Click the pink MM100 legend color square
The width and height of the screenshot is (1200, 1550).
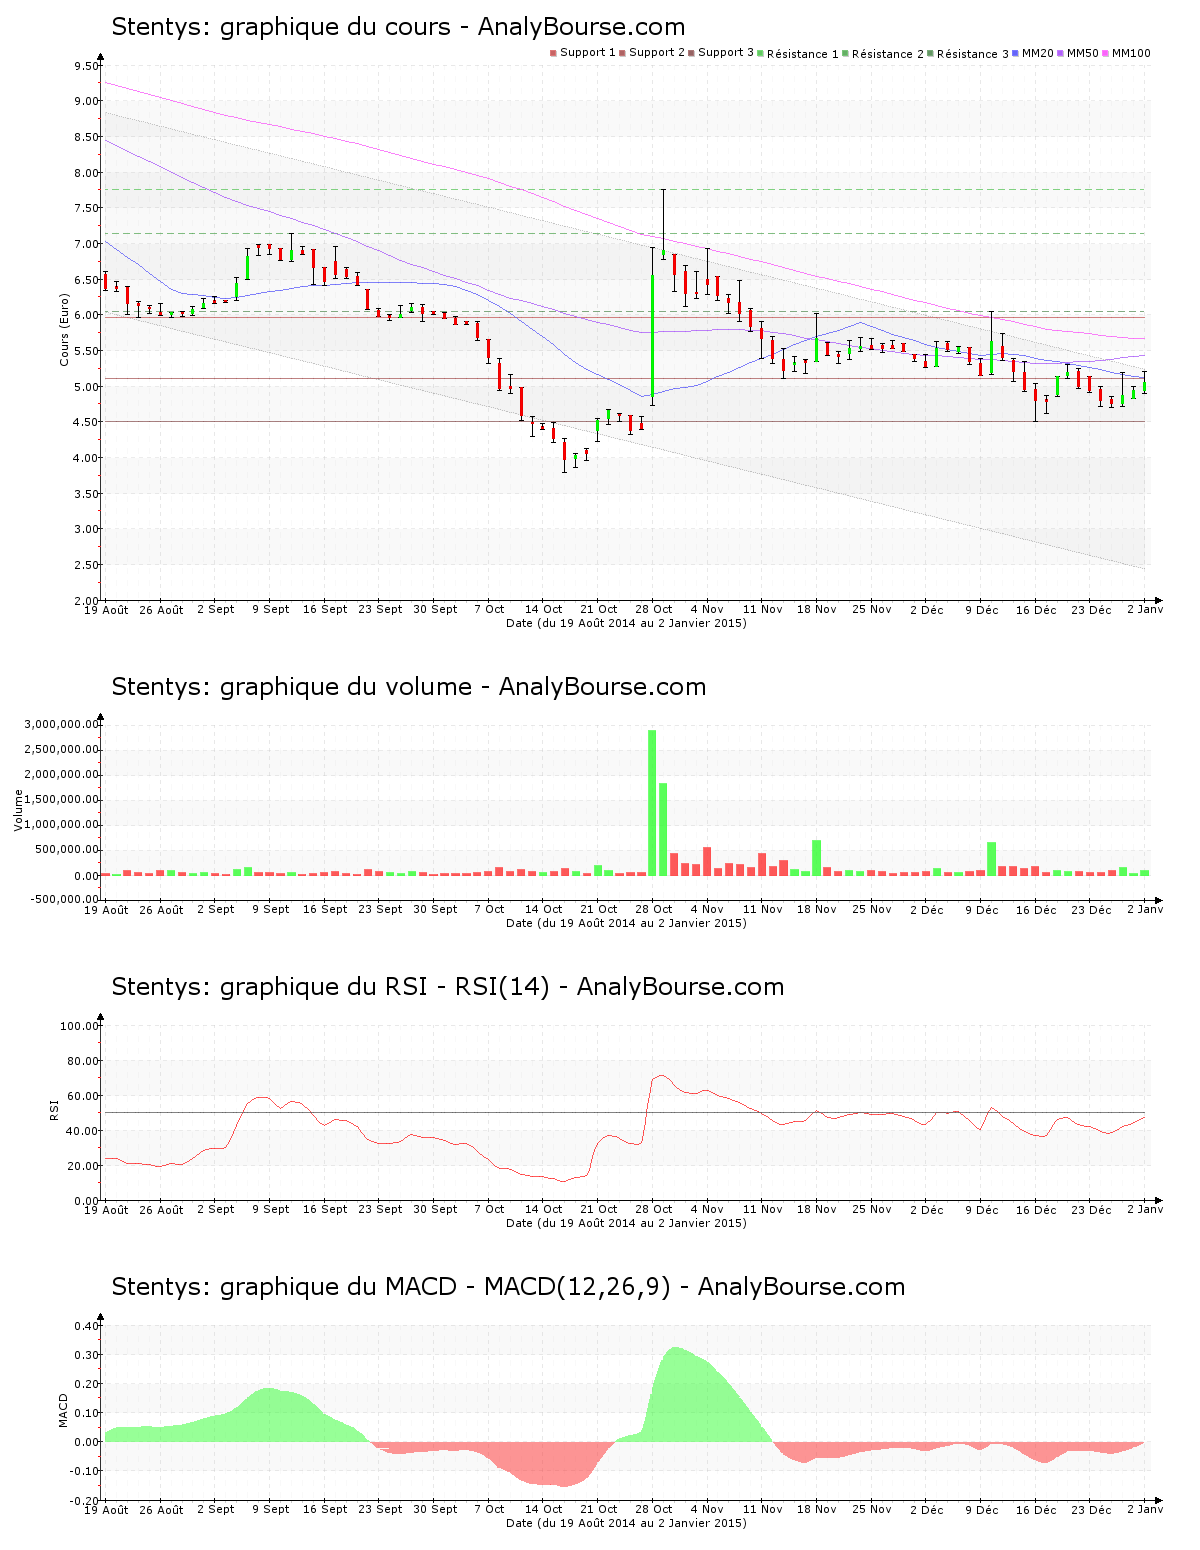point(1106,53)
